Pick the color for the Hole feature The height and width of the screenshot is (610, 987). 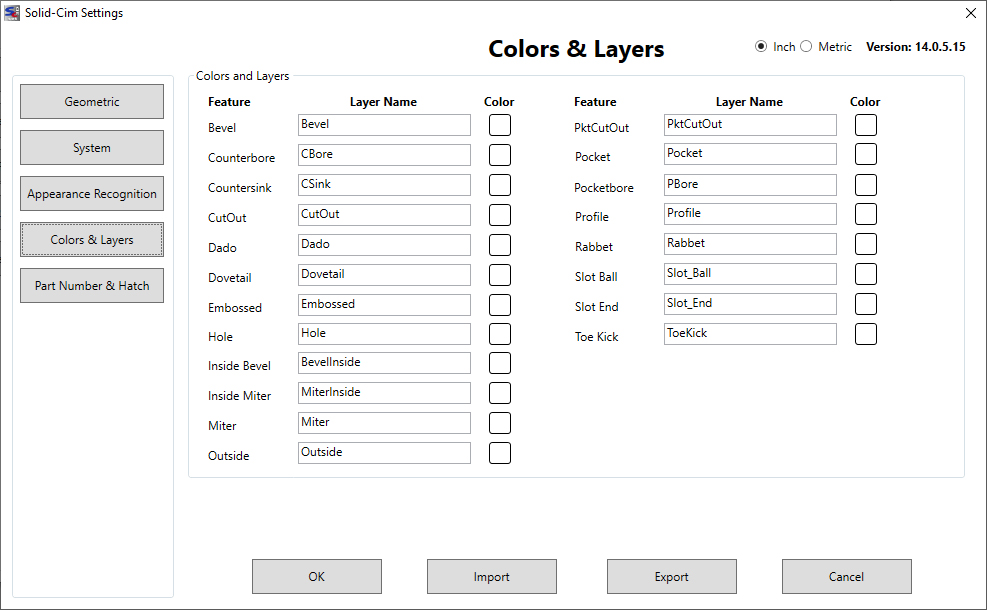500,334
